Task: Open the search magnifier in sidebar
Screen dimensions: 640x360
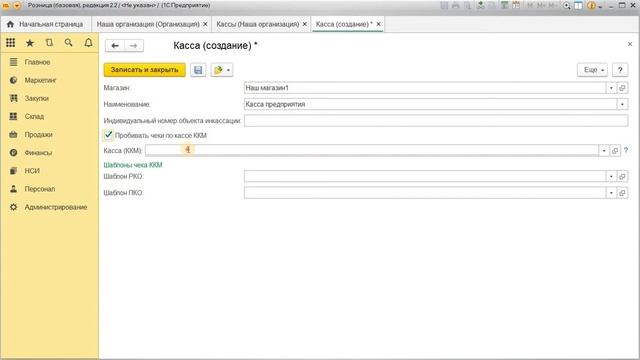Action: (69, 43)
